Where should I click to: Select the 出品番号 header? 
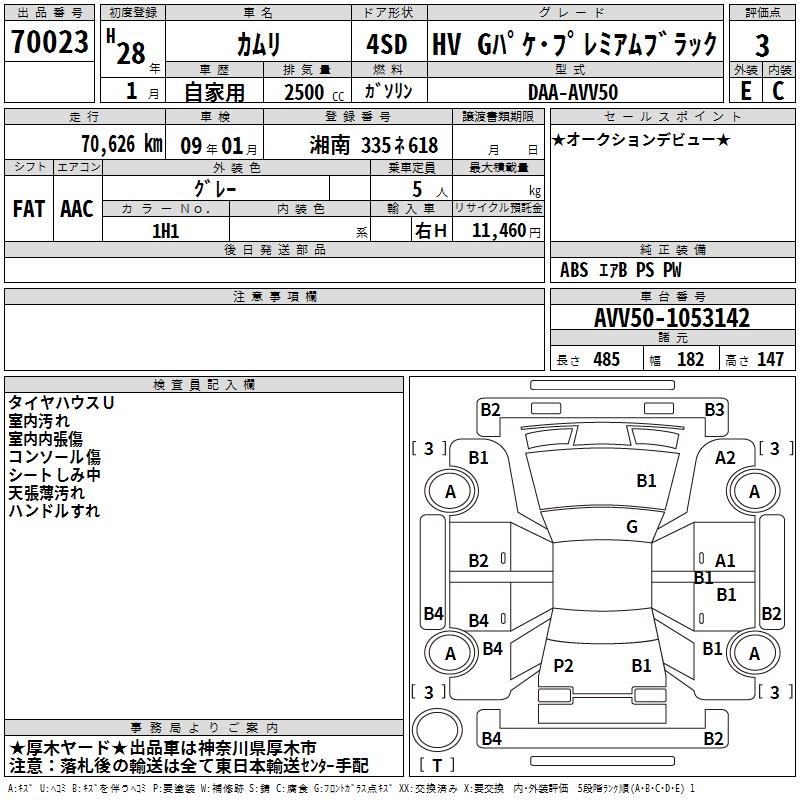tap(49, 13)
